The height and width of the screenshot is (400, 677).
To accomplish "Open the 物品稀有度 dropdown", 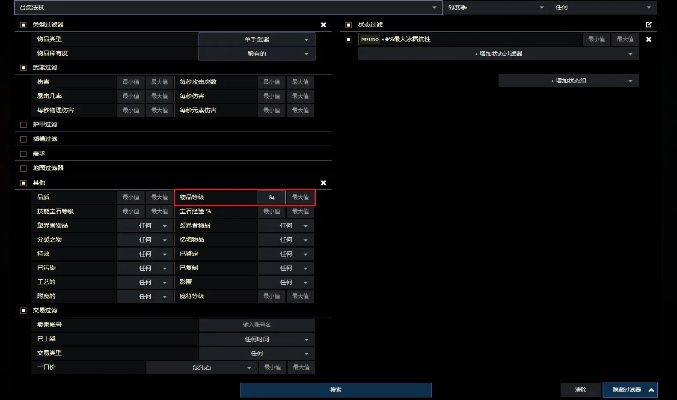I will tap(255, 52).
